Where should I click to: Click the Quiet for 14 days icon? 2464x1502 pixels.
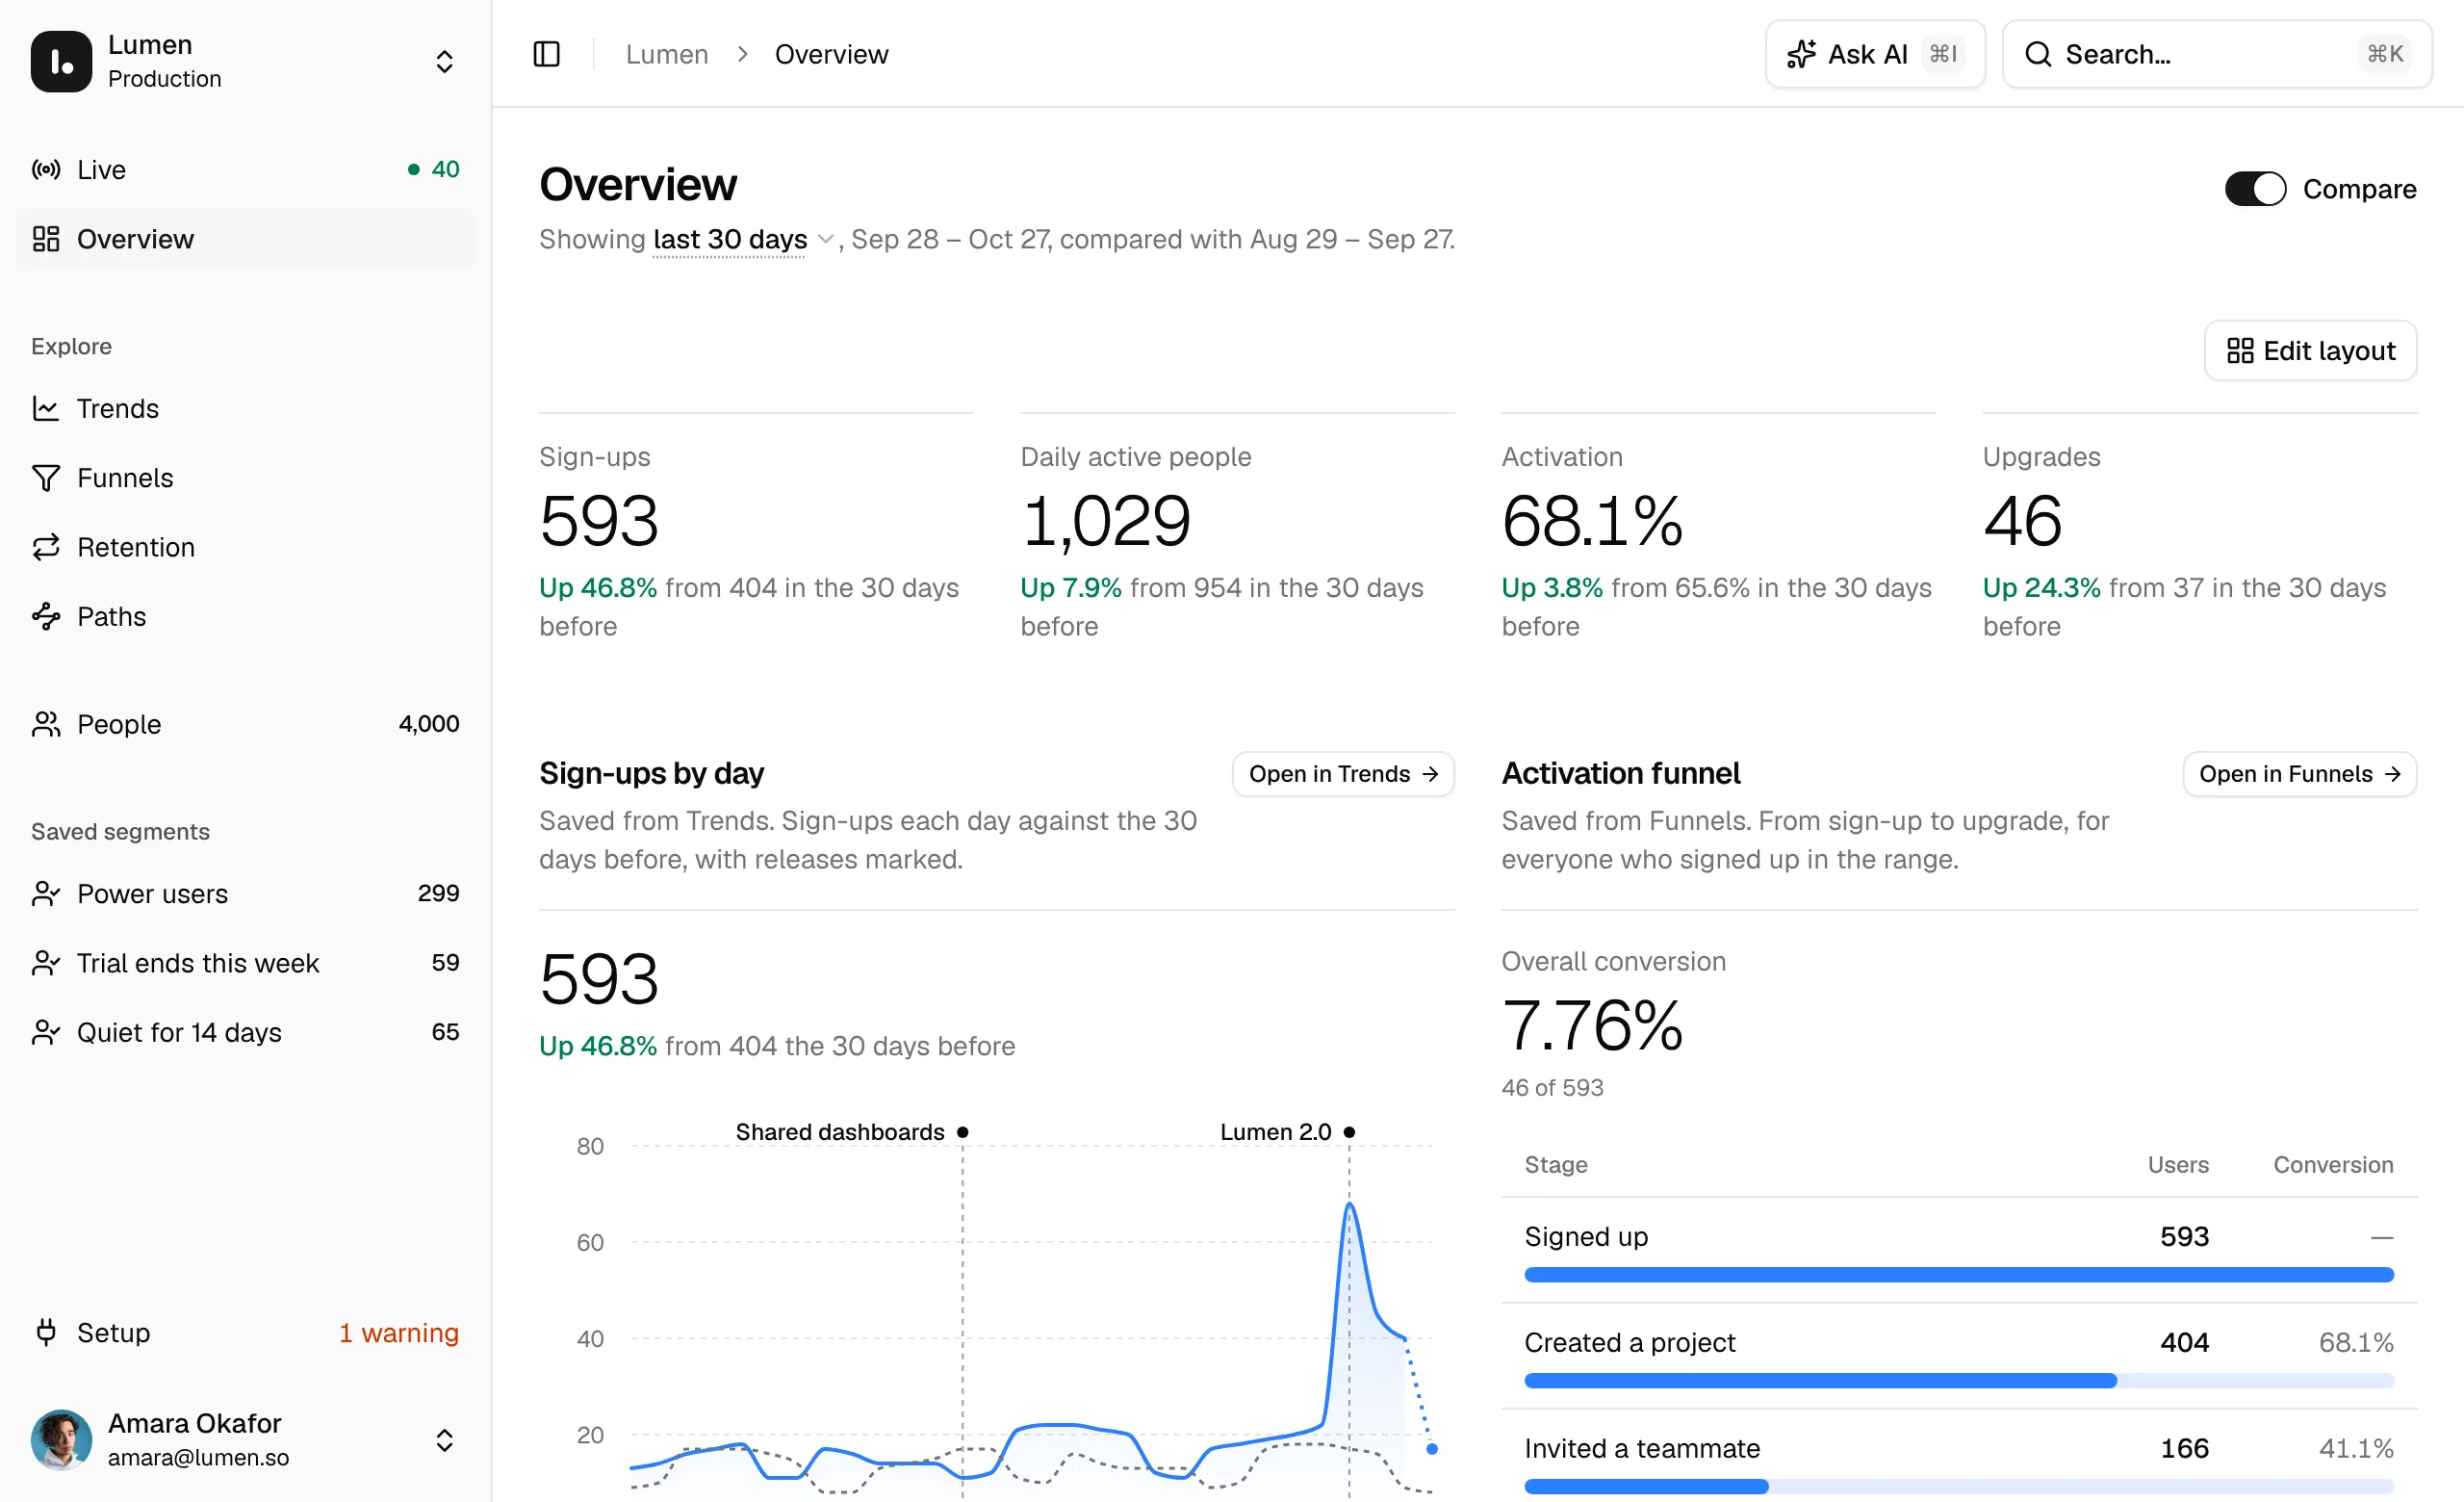click(x=46, y=1032)
